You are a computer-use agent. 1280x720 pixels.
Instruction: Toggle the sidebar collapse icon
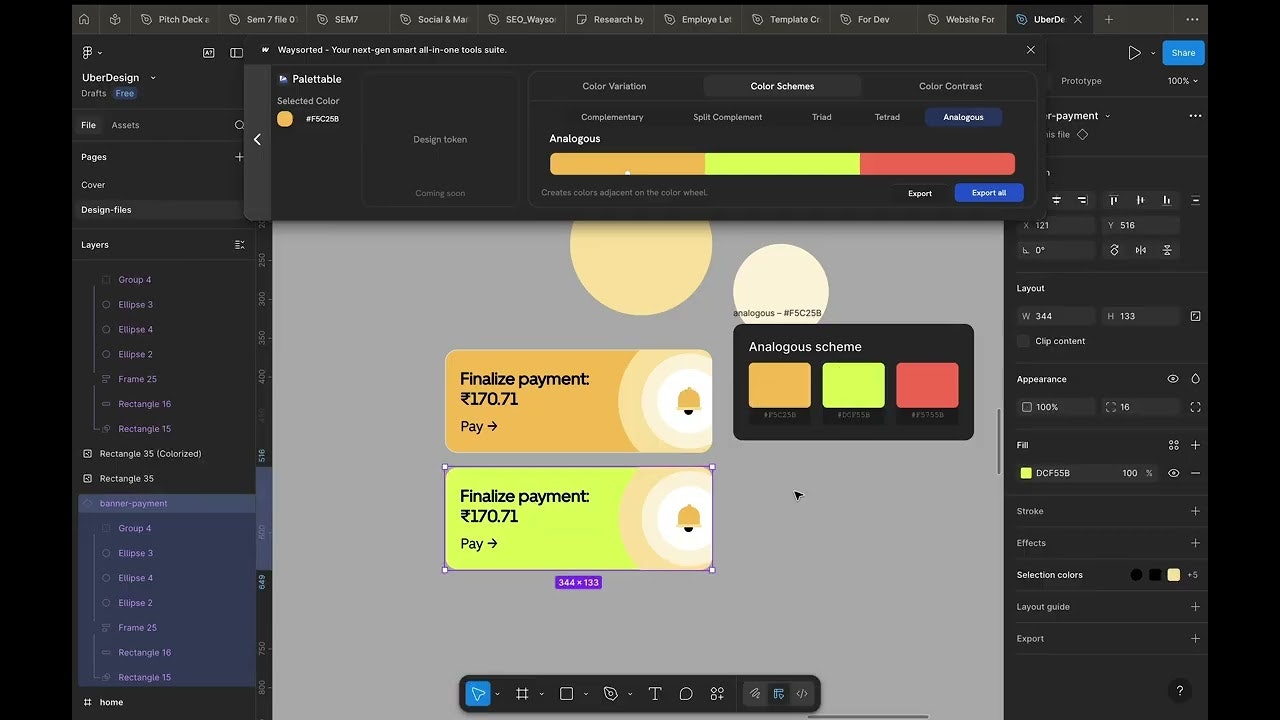pyautogui.click(x=236, y=52)
